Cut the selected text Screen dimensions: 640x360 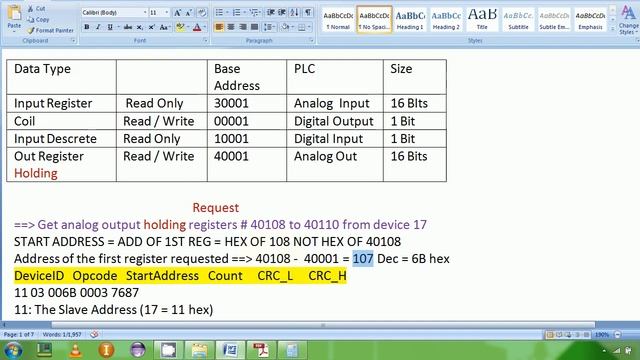(36, 9)
